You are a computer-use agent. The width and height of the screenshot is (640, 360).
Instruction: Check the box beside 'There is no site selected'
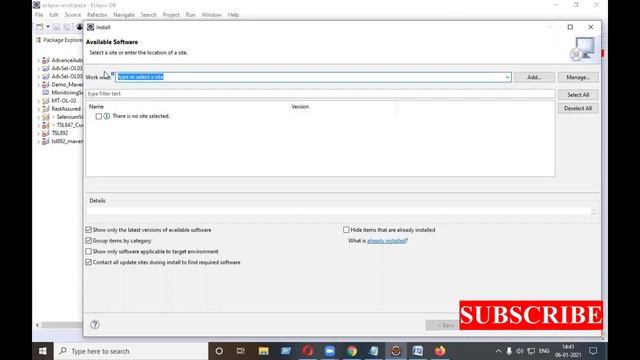[99, 116]
